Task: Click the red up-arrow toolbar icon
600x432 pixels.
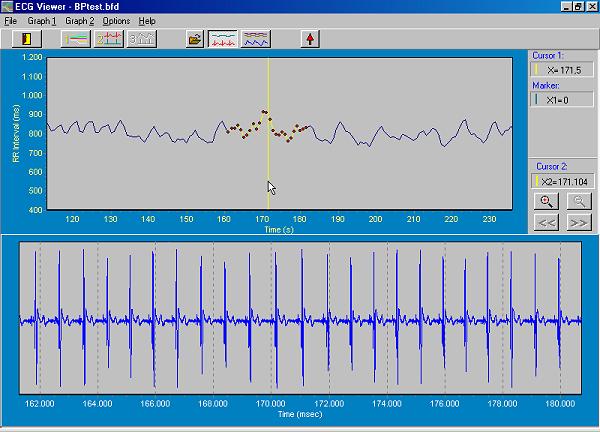Action: point(311,39)
